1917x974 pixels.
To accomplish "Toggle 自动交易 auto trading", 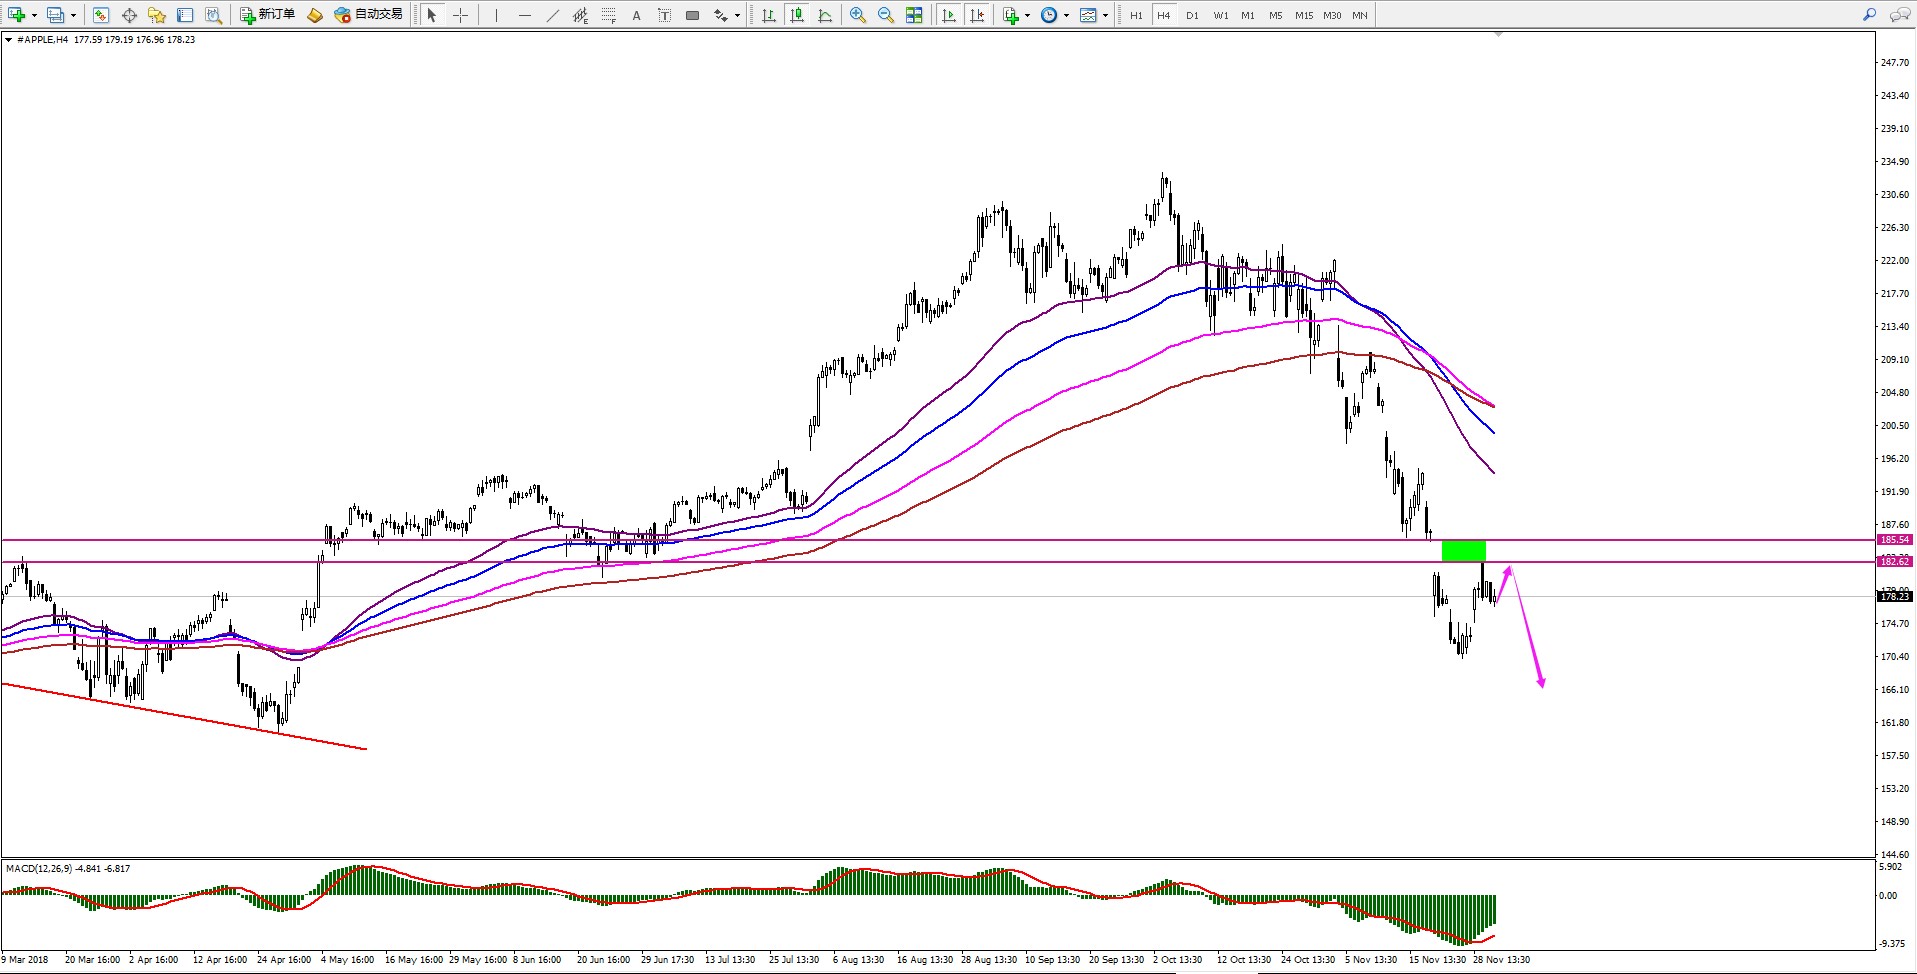I will click(369, 15).
